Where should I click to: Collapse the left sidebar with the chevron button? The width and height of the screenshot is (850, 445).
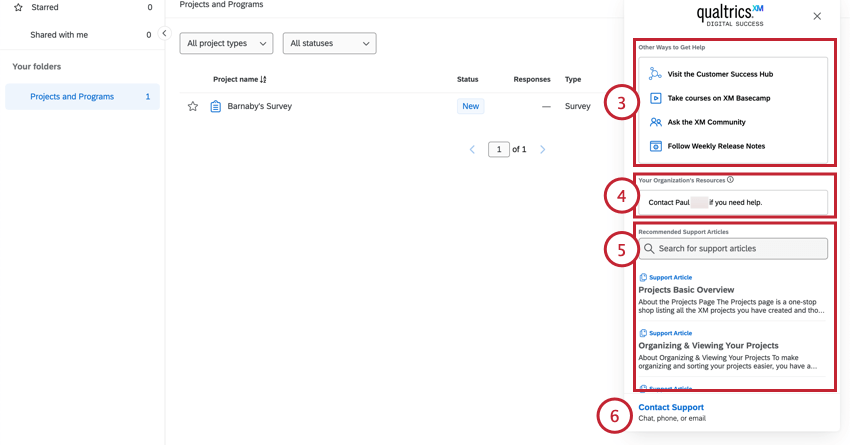164,33
